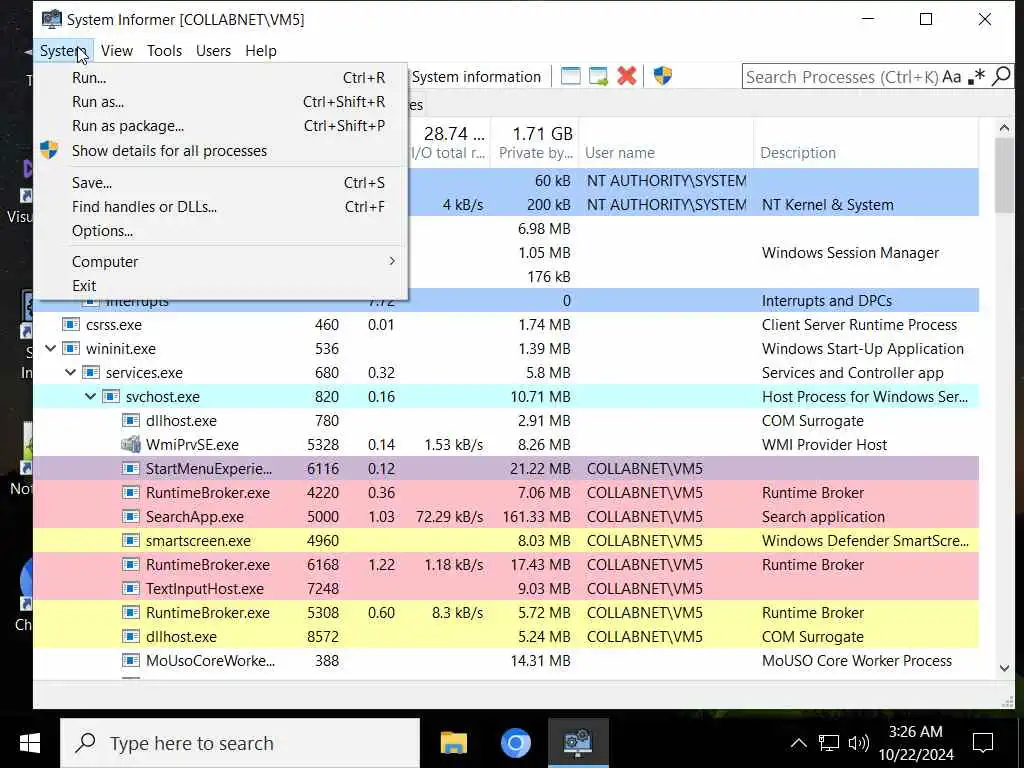Click the taskbar search box
Screen dimensions: 1024x768
pyautogui.click(x=240, y=743)
